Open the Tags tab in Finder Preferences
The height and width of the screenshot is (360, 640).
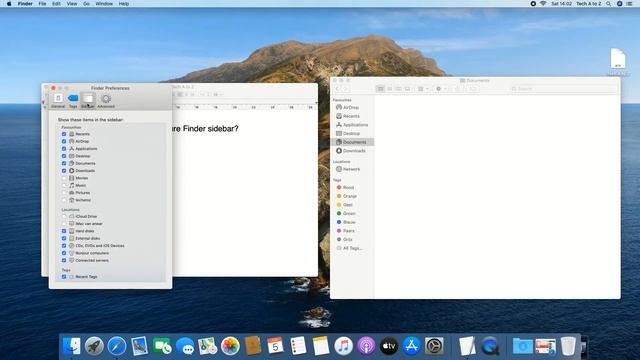point(73,100)
